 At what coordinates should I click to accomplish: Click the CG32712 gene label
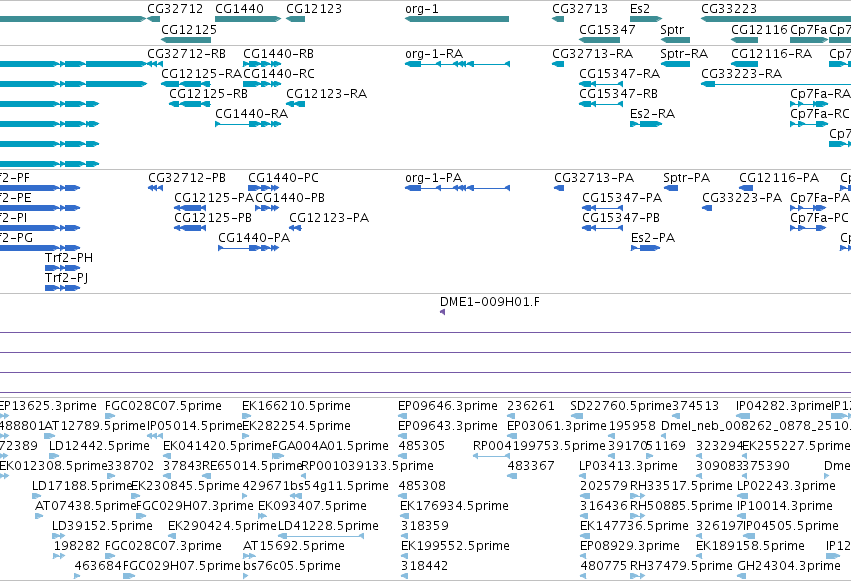click(175, 9)
